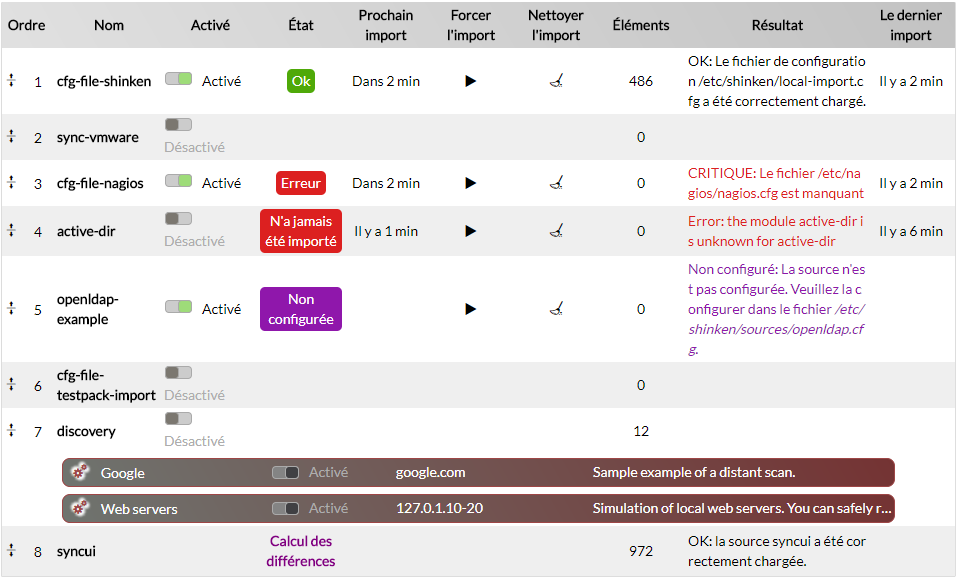Clean the openldap-example import

point(556,309)
